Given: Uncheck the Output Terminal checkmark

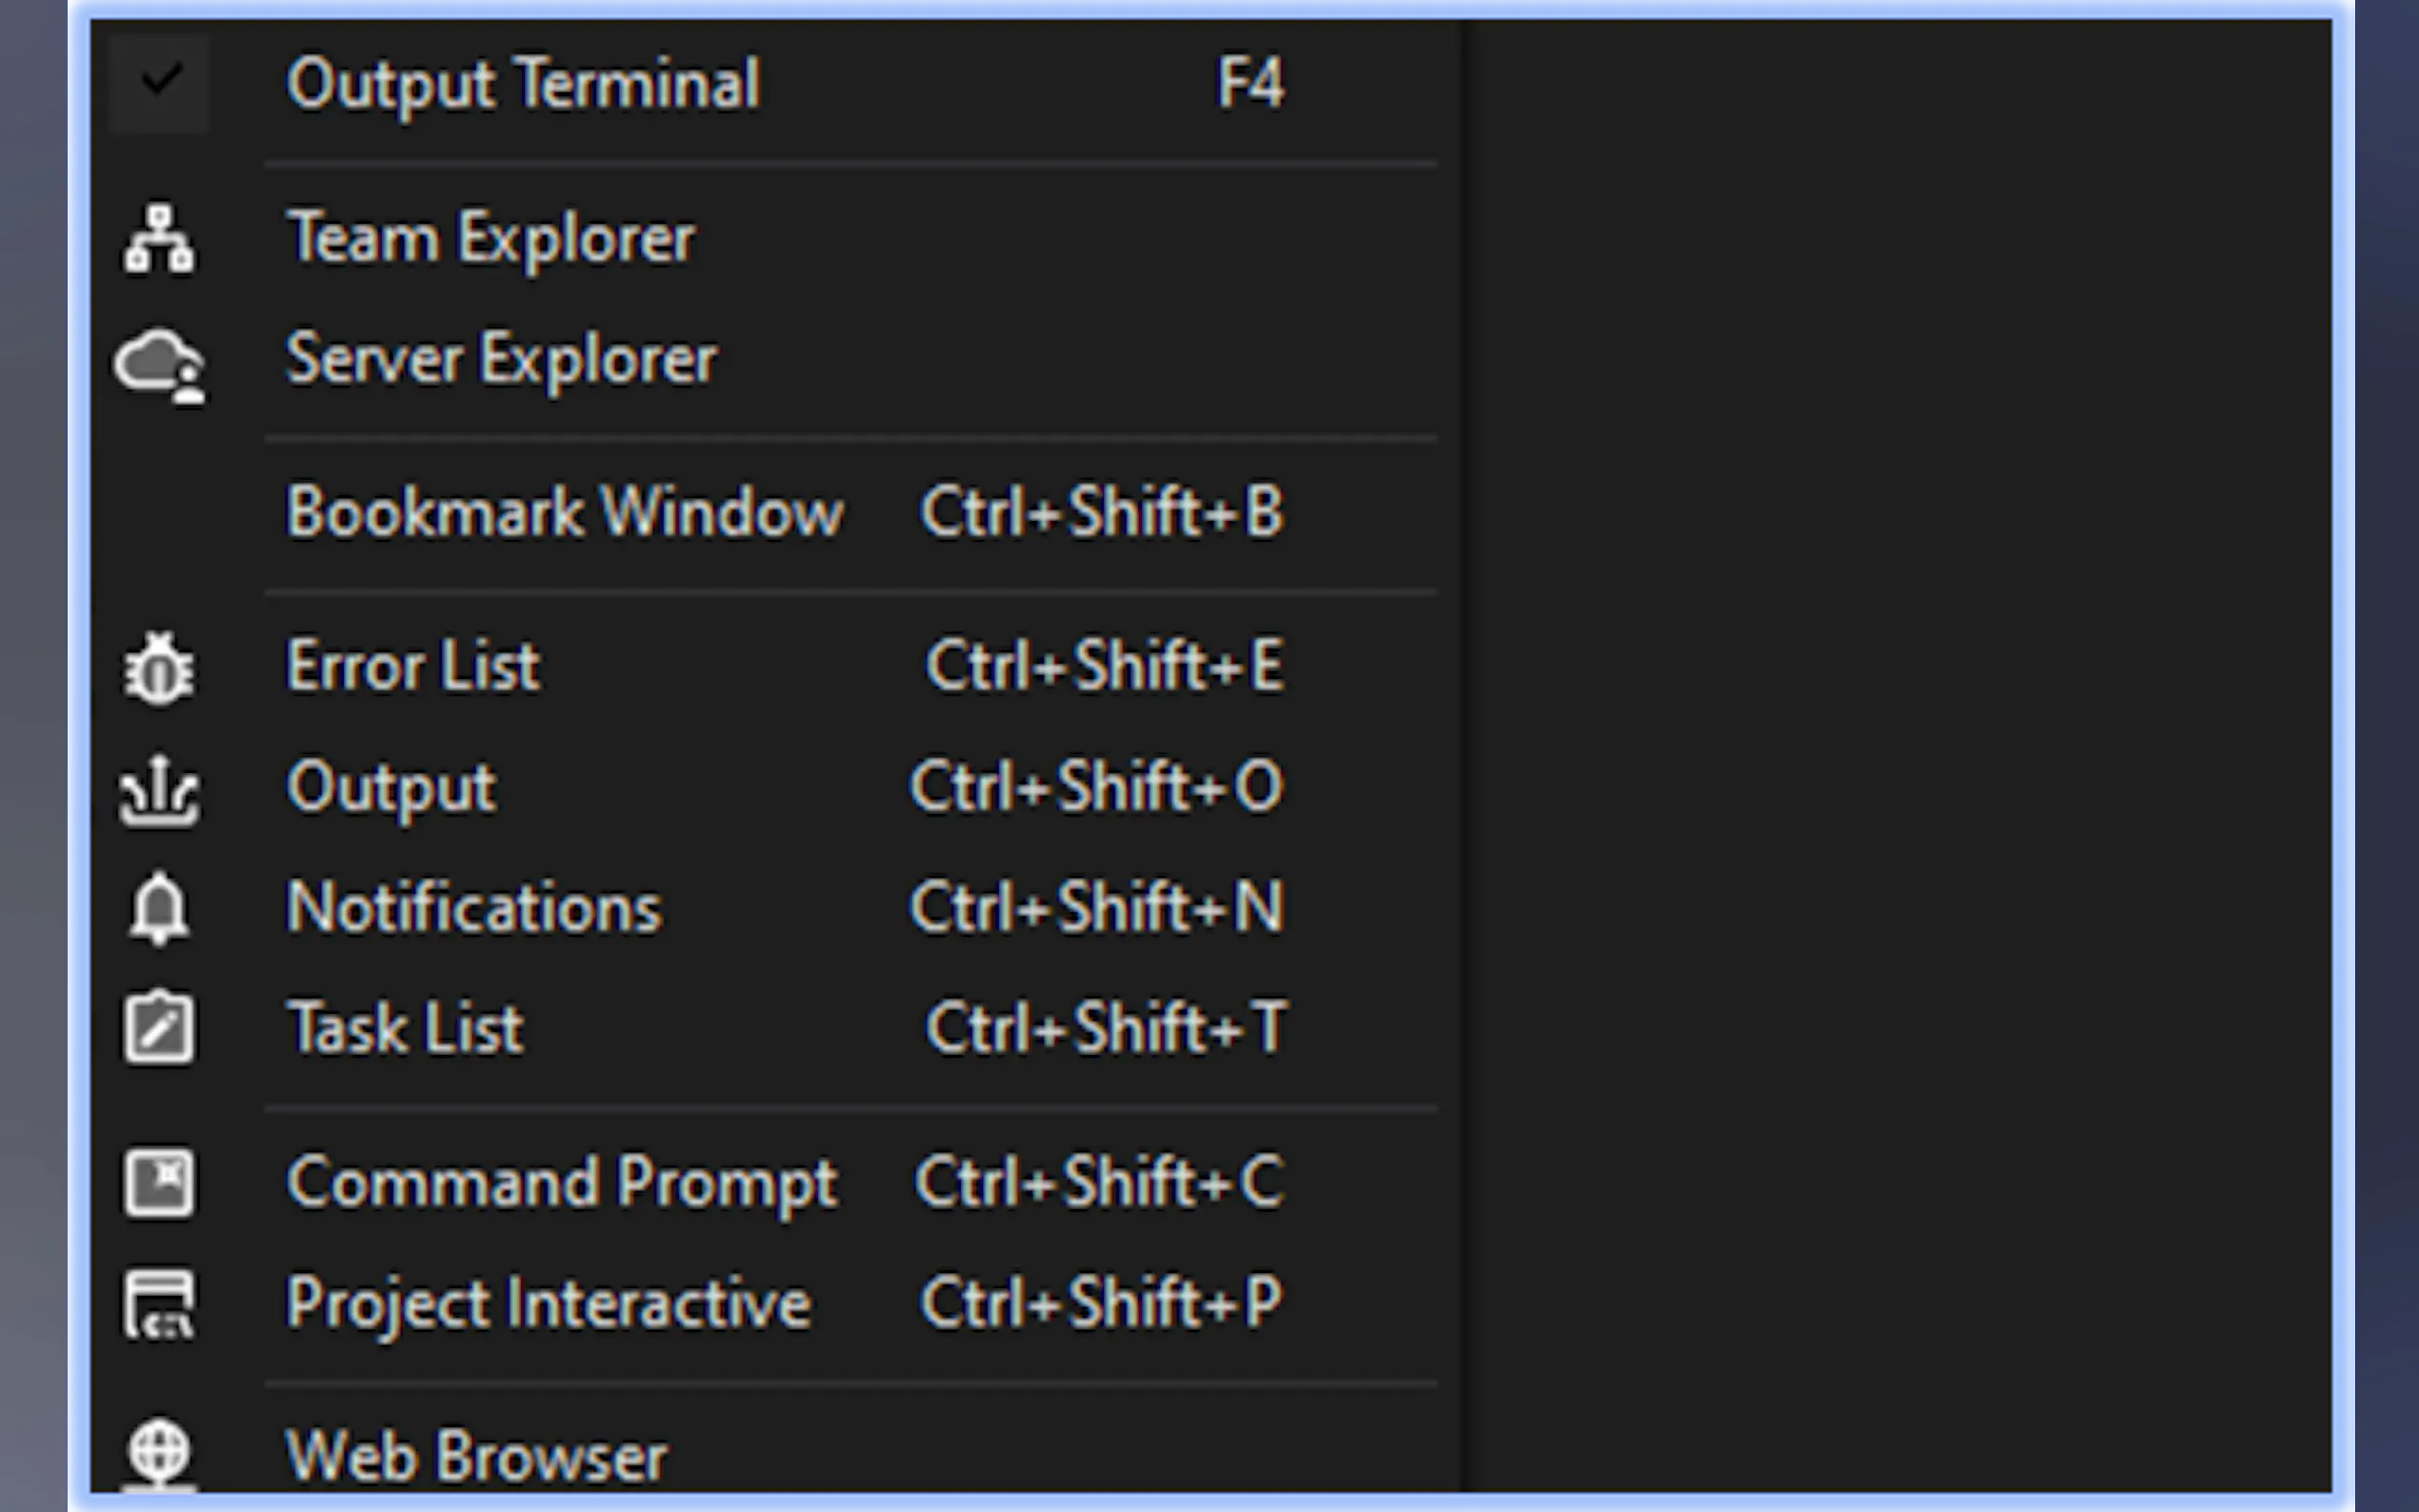Looking at the screenshot, I should point(160,82).
